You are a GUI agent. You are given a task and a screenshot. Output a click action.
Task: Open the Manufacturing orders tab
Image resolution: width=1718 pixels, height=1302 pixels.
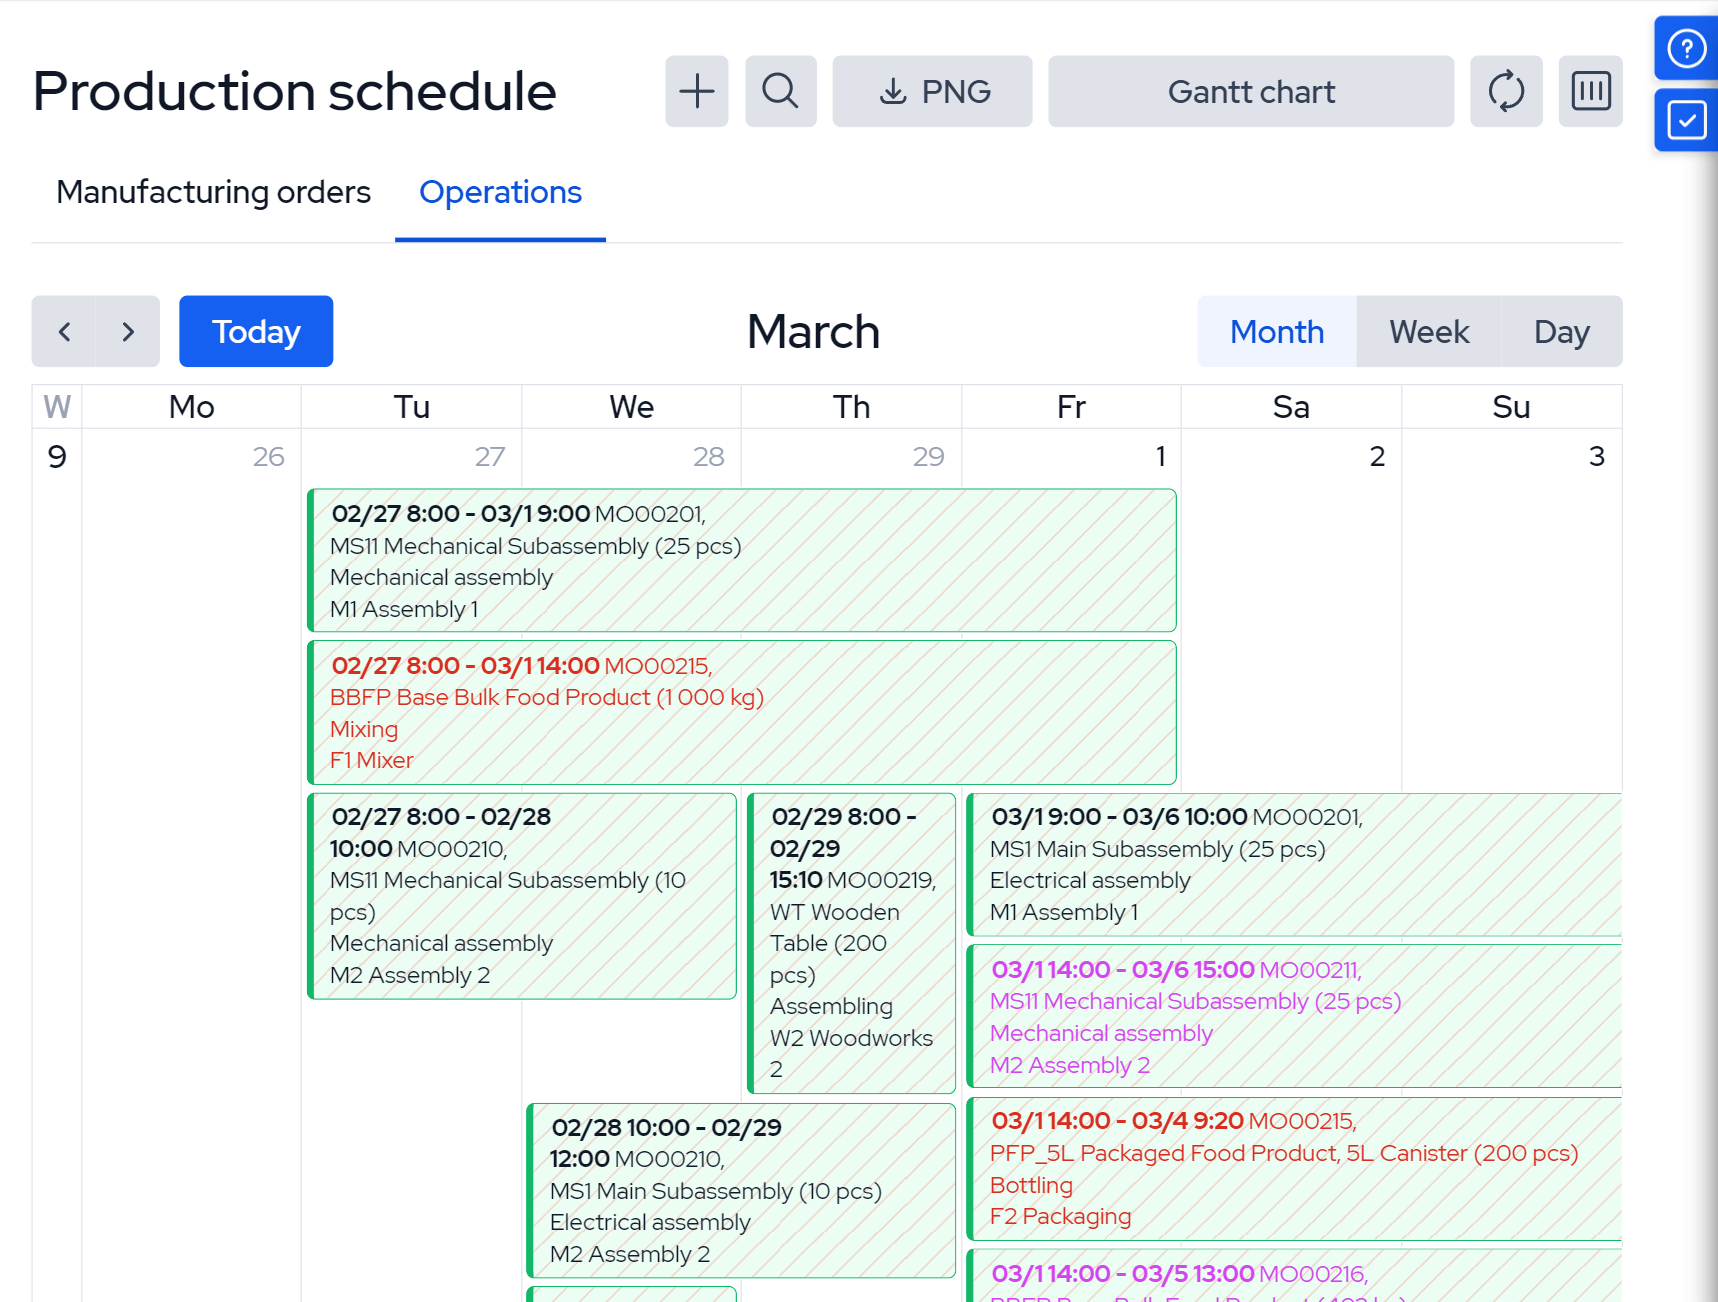tap(213, 192)
